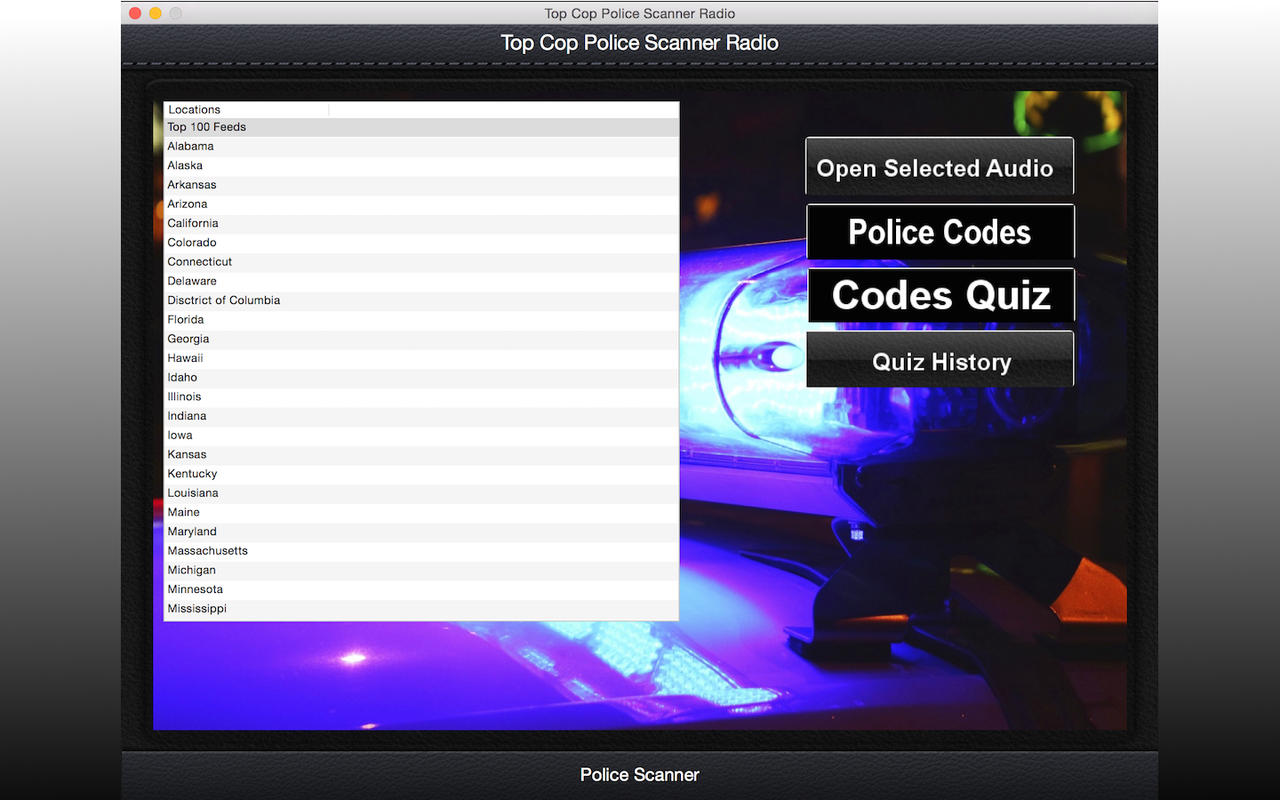Select Delaware from the list

point(421,281)
